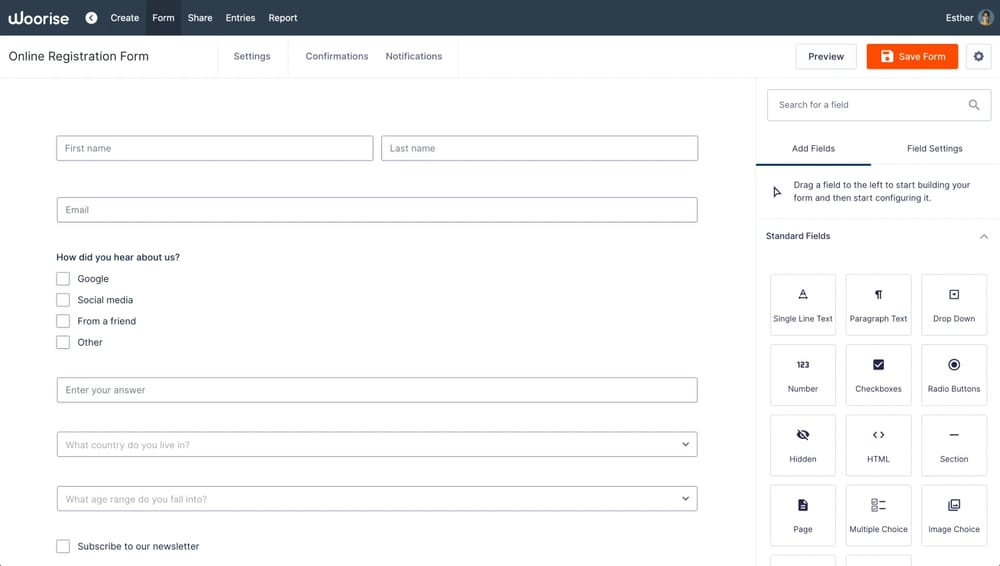Viewport: 1000px width, 566px height.
Task: Tick the Social media checkbox
Action: (62, 300)
